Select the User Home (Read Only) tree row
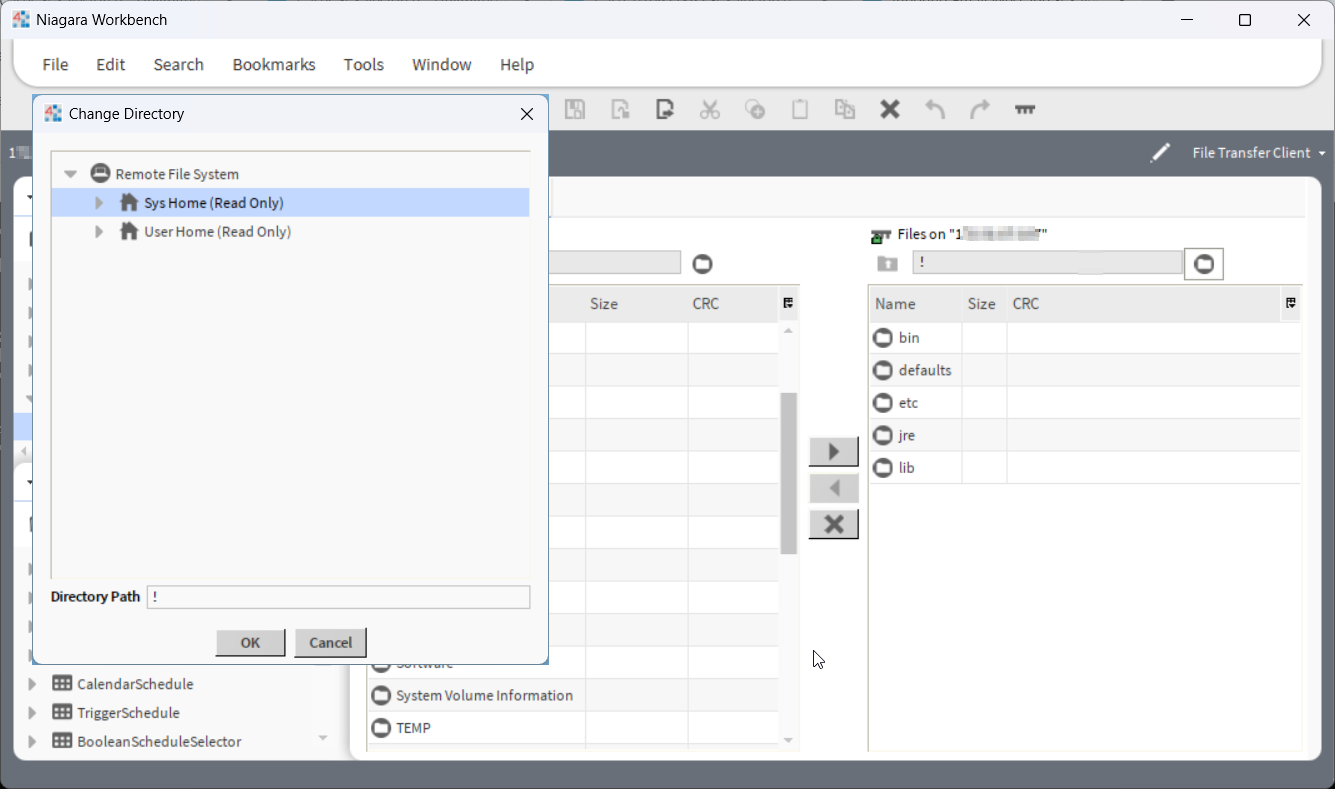1335x789 pixels. point(290,232)
